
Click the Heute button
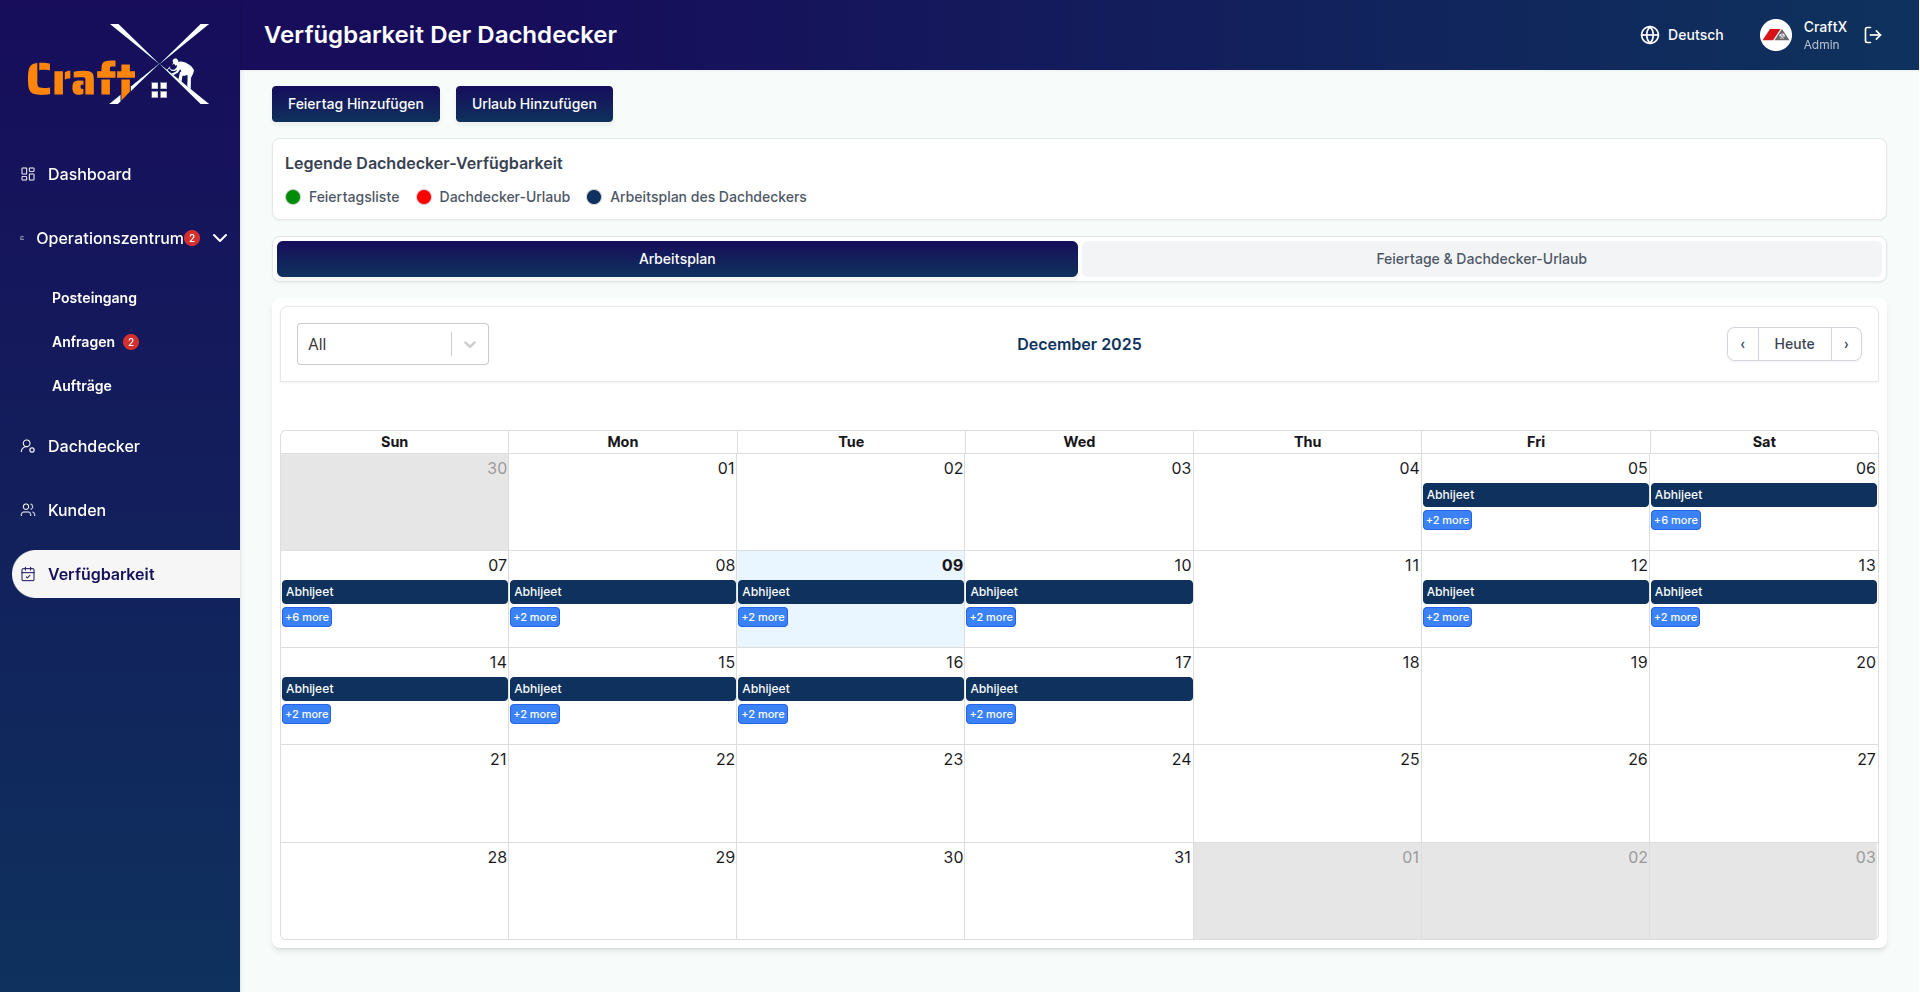pyautogui.click(x=1795, y=344)
